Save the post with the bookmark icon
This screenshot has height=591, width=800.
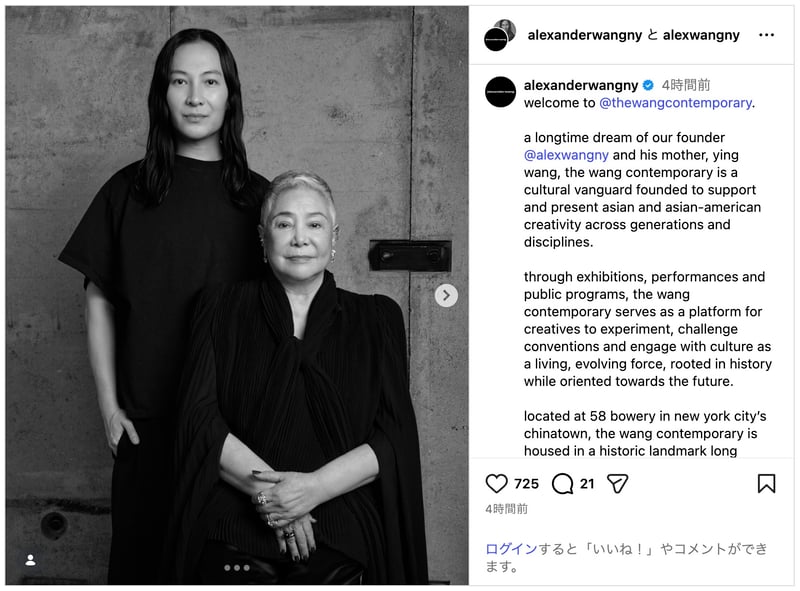[766, 483]
